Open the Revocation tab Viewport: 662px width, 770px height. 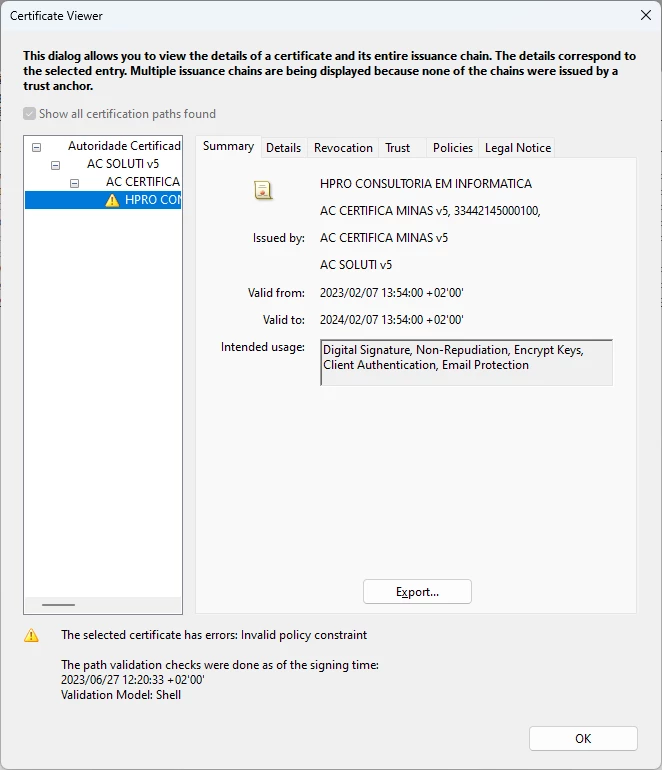click(x=343, y=148)
